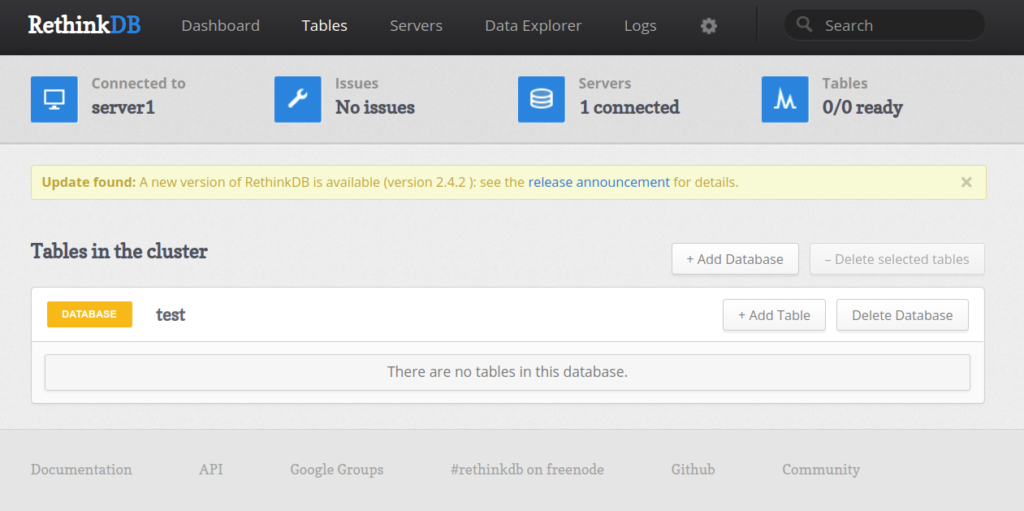Open the Dashboard tab
Image resolution: width=1024 pixels, height=511 pixels.
221,26
